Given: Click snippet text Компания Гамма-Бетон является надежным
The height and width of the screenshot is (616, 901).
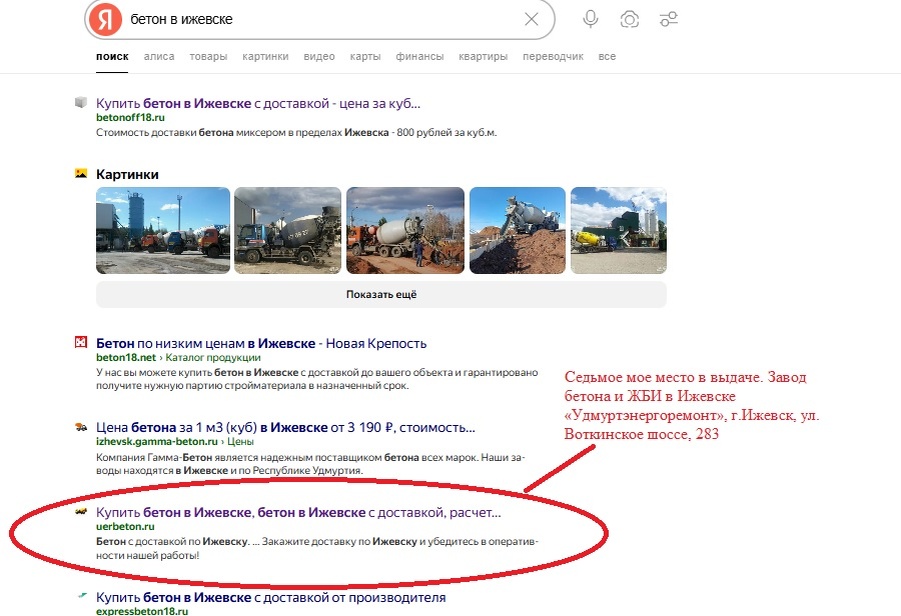Looking at the screenshot, I should click(310, 464).
